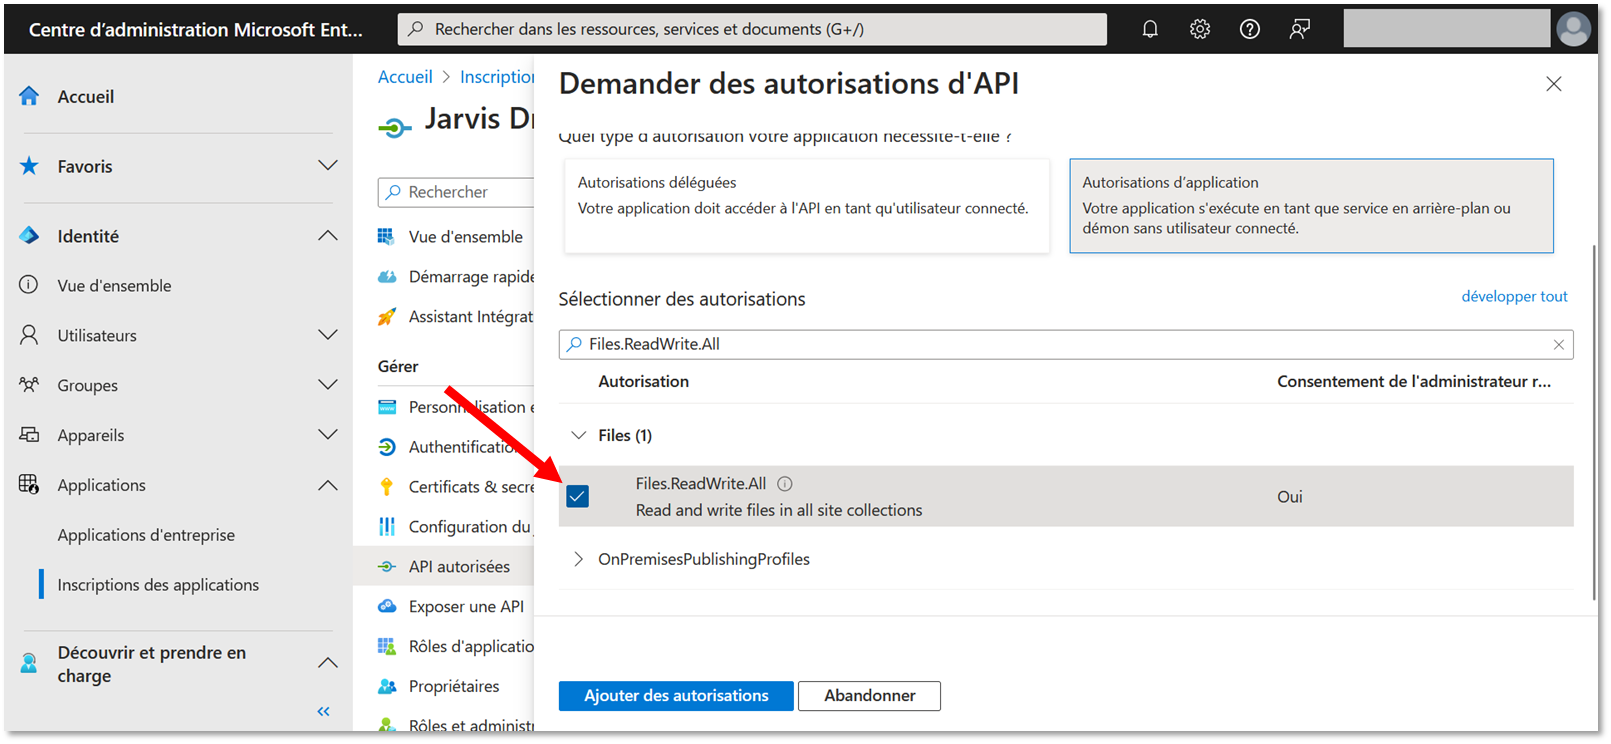Click Assistant Intégration rocket icon

pyautogui.click(x=387, y=317)
